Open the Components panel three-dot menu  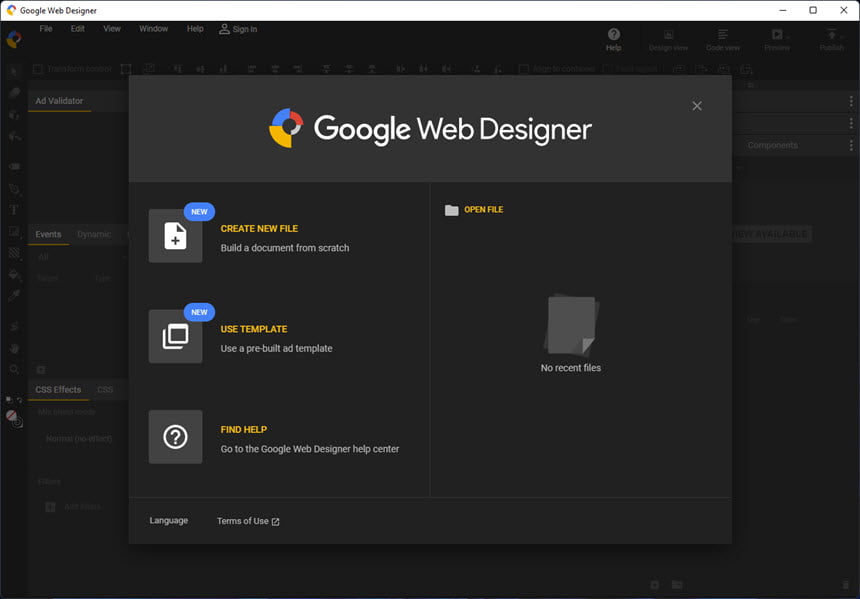tap(851, 145)
